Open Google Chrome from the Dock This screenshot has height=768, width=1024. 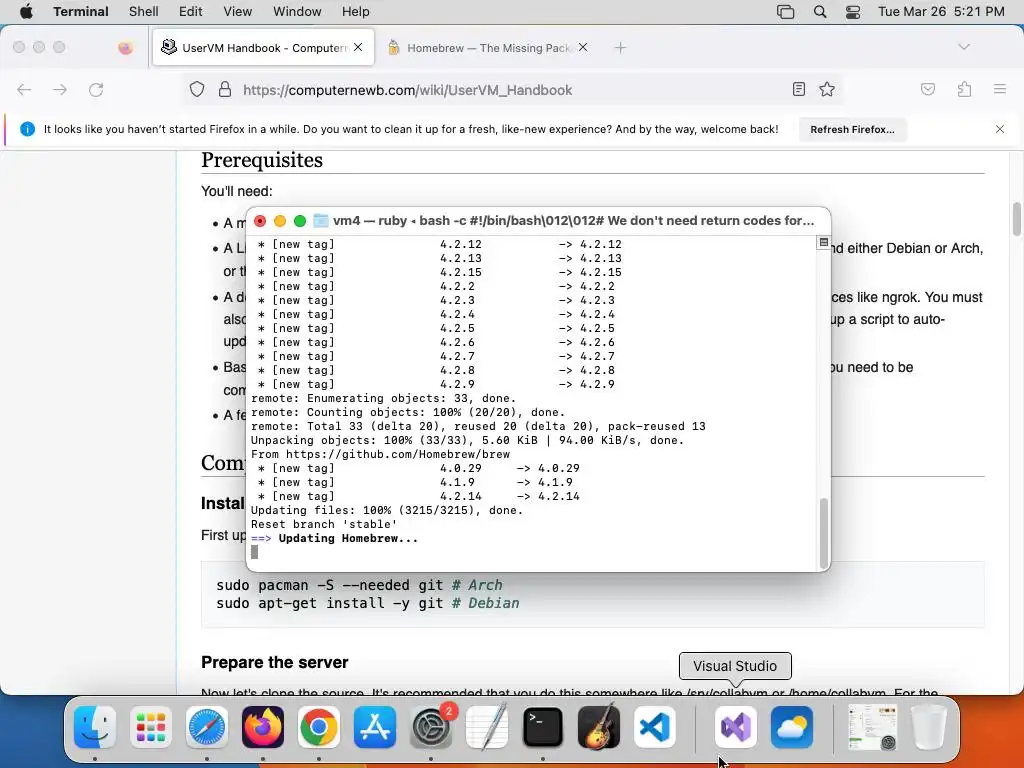point(319,727)
